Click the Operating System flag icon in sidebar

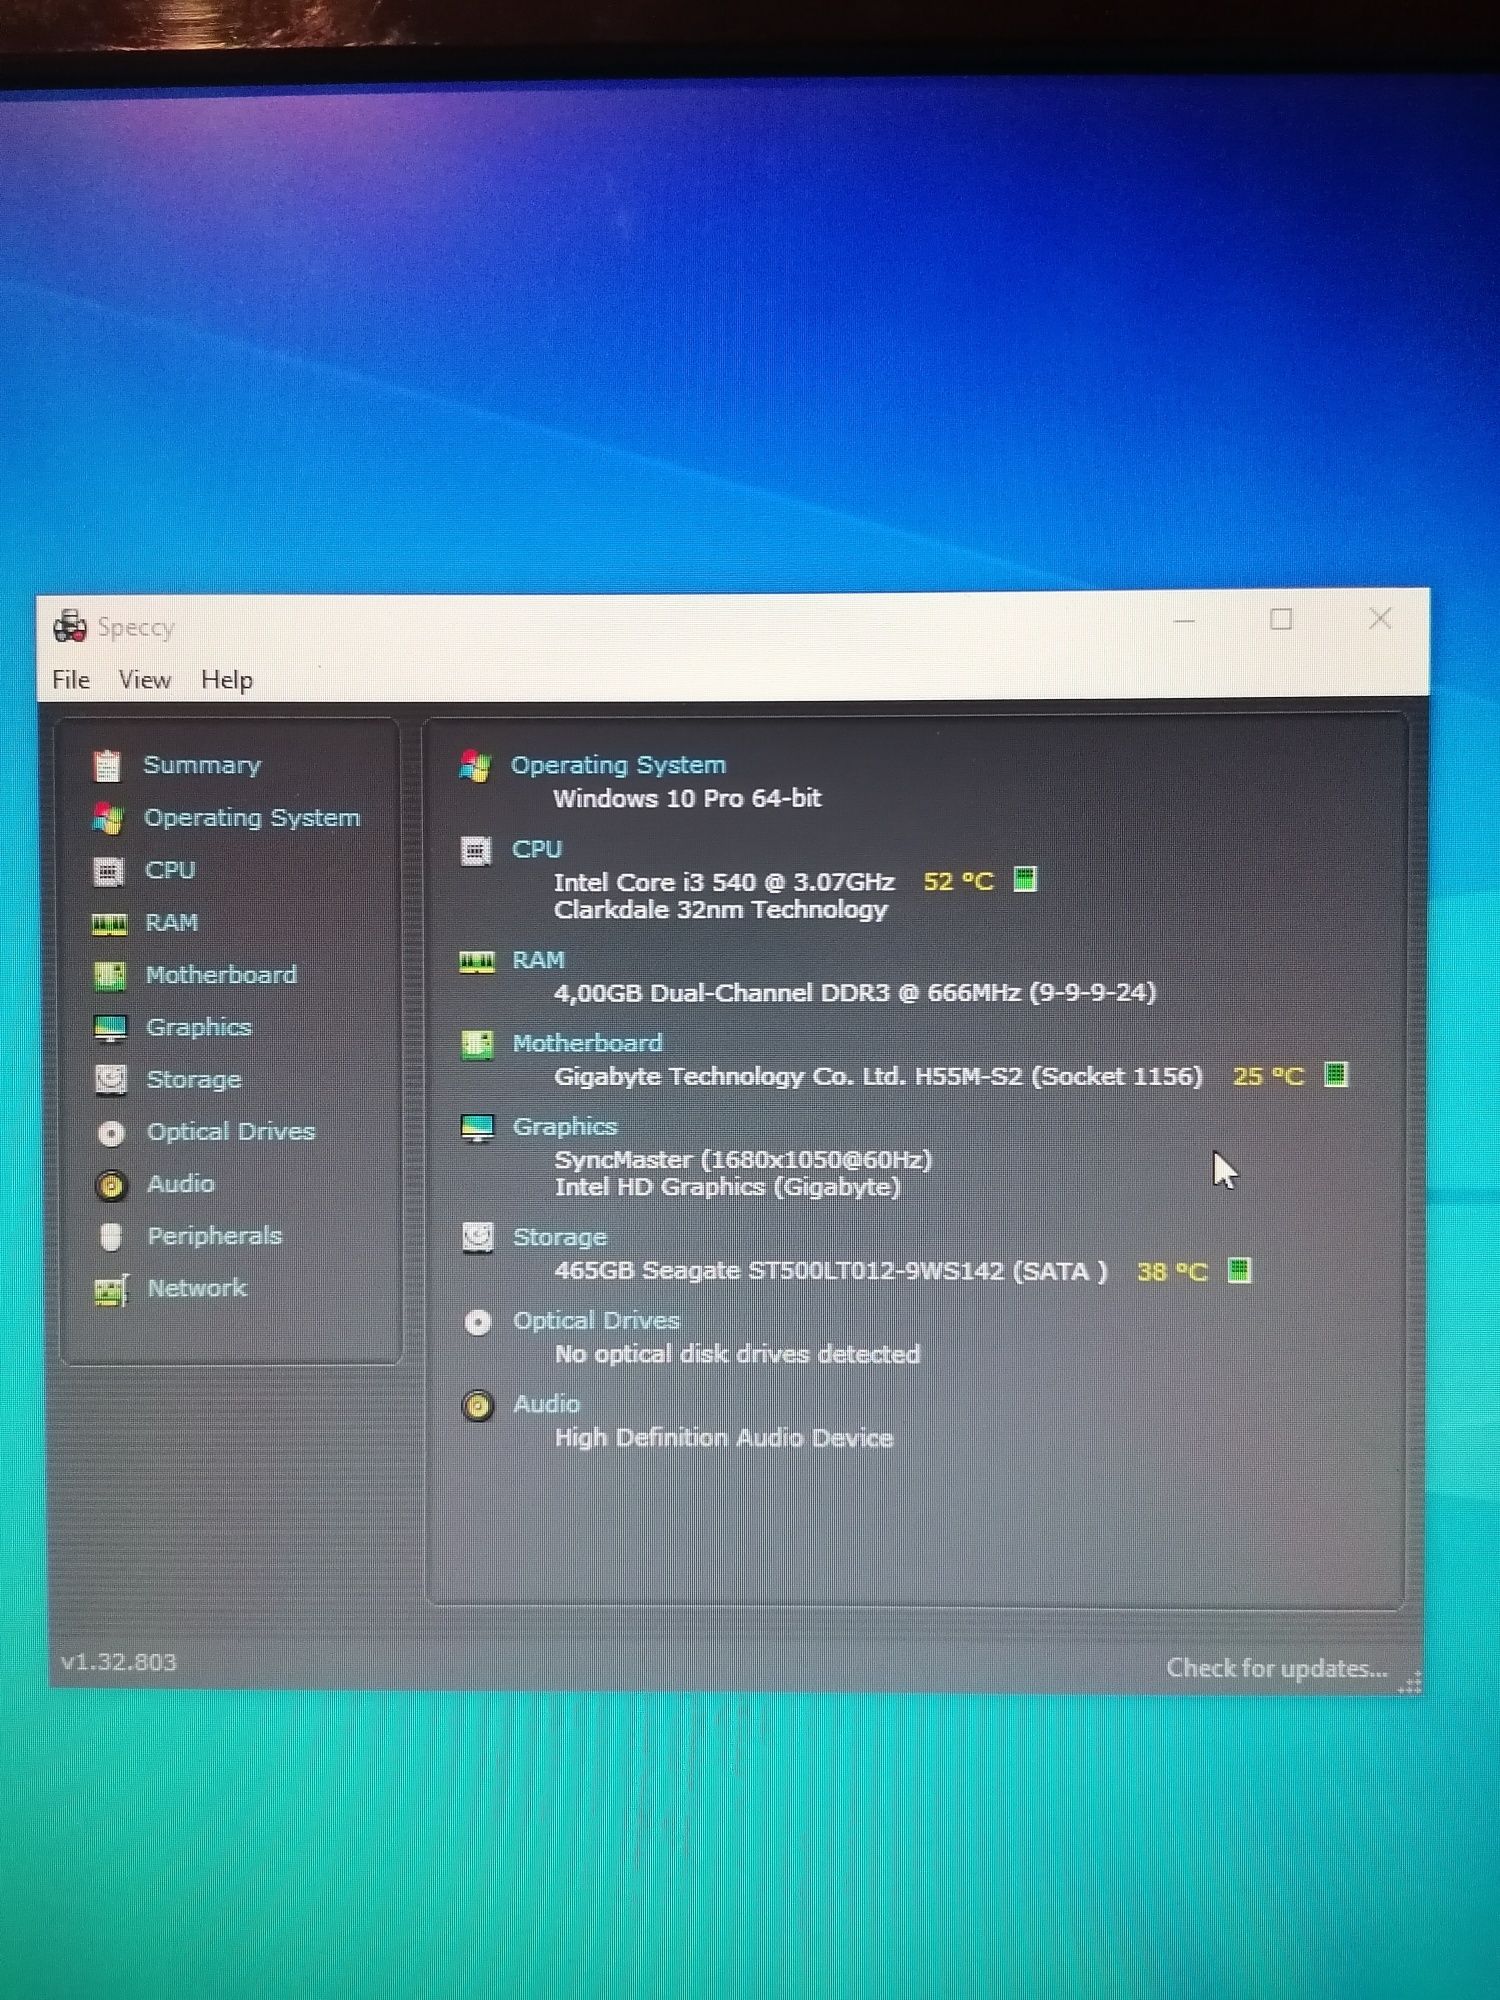pos(108,818)
